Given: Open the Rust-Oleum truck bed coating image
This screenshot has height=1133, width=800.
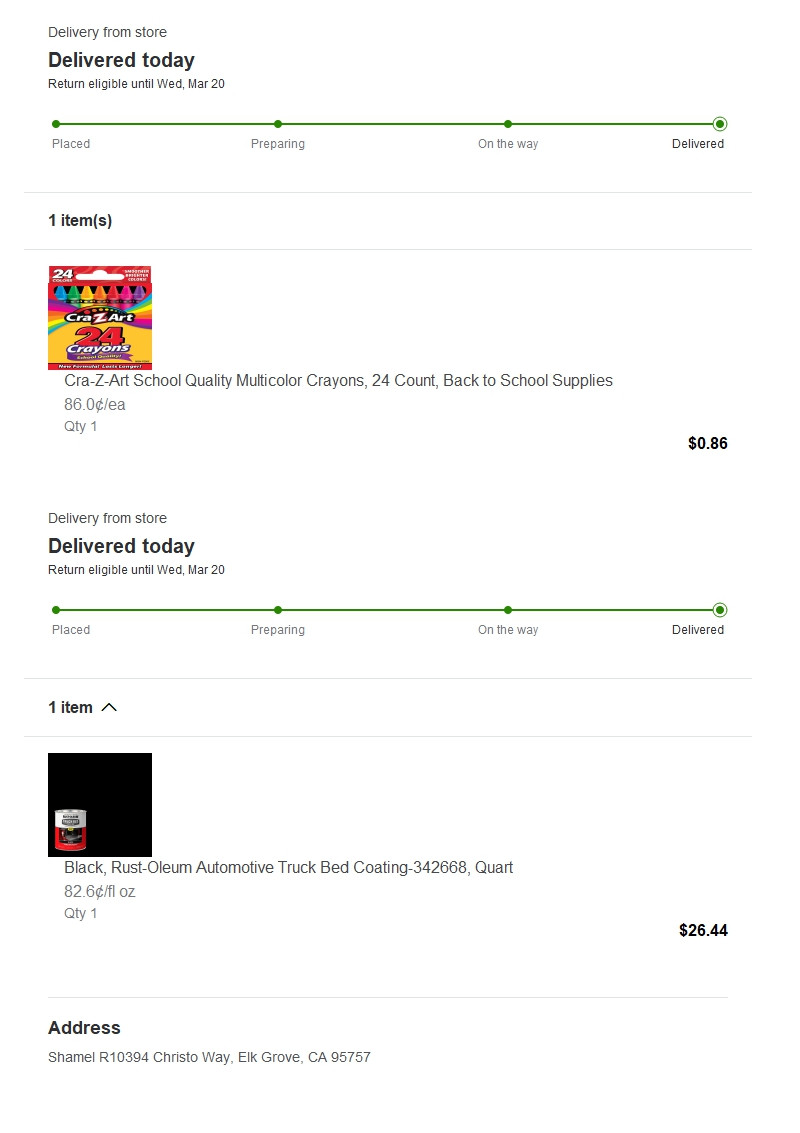Looking at the screenshot, I should click(x=100, y=805).
